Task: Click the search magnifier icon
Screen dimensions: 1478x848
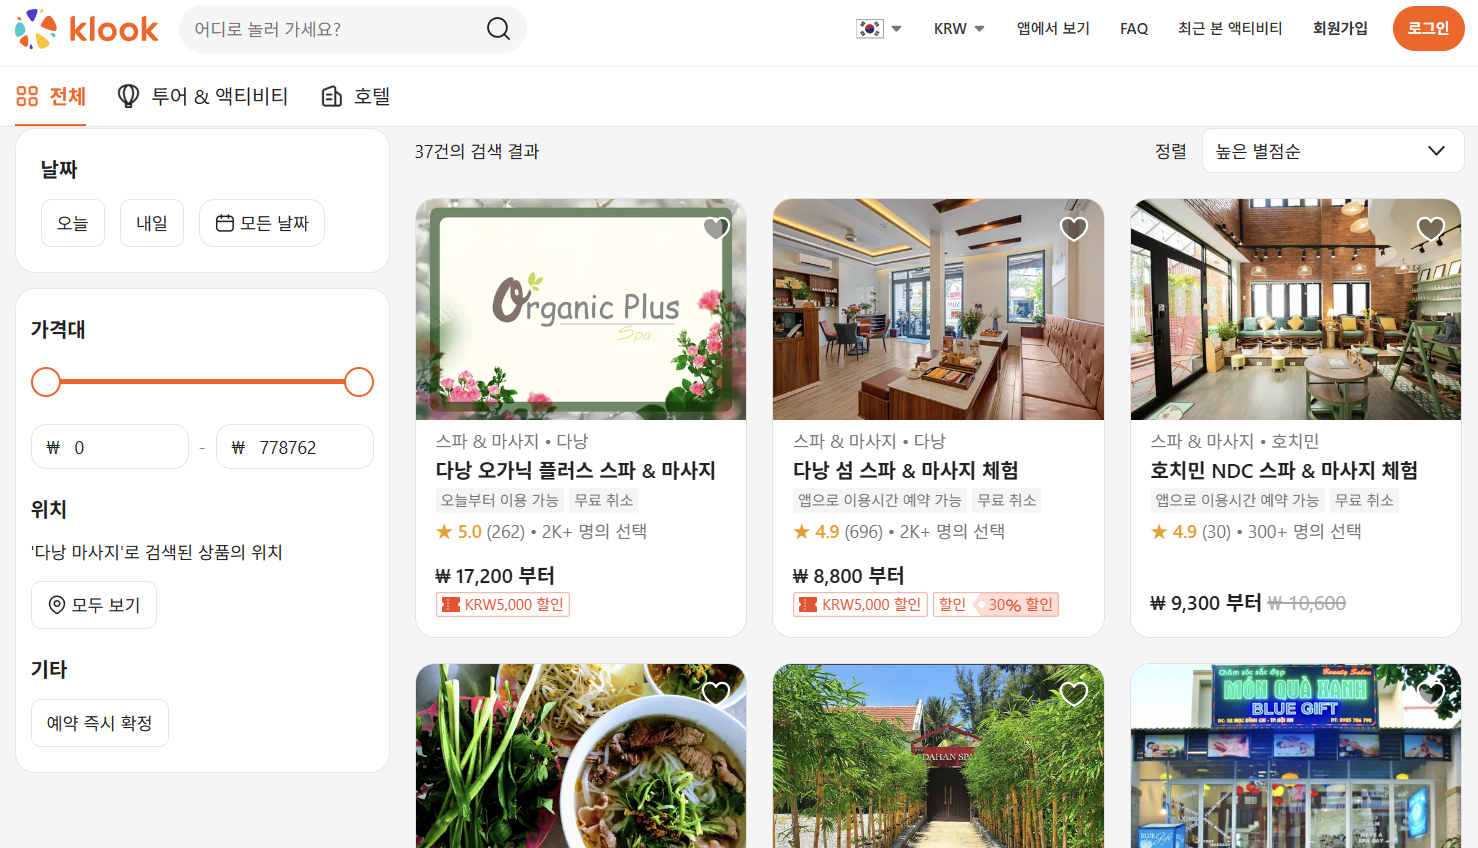Action: click(498, 29)
